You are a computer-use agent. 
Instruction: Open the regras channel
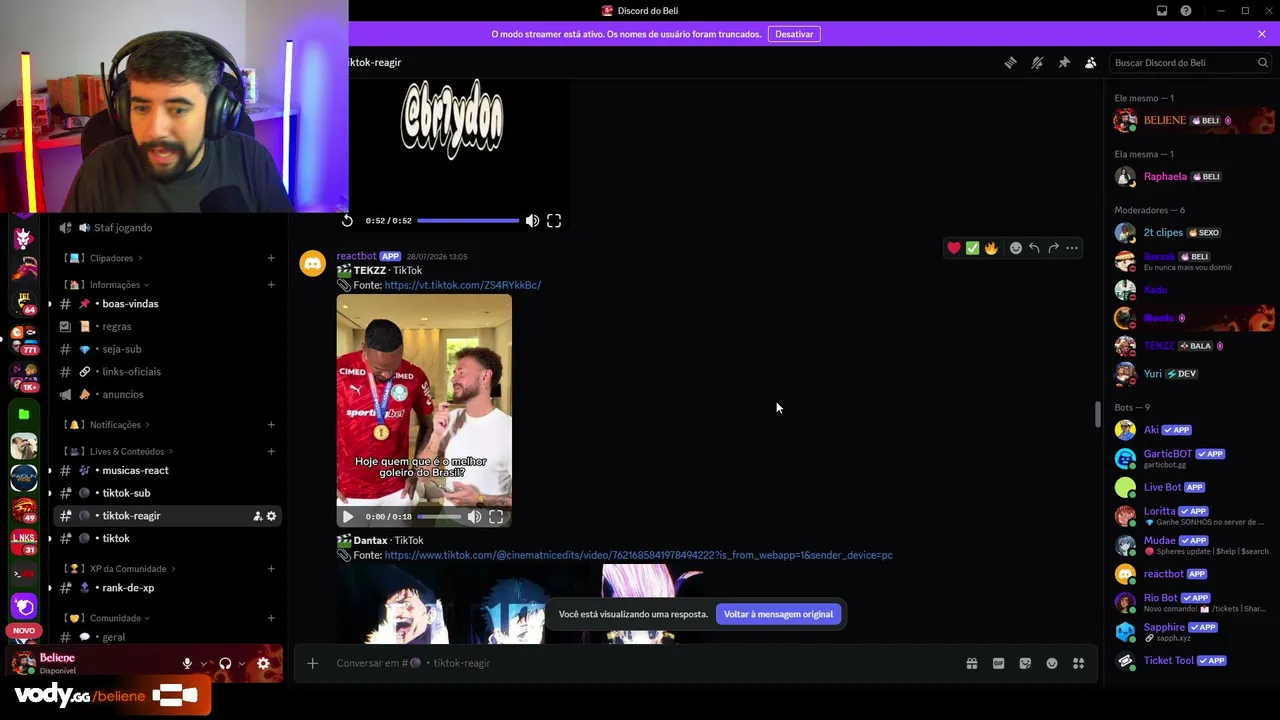(x=167, y=326)
